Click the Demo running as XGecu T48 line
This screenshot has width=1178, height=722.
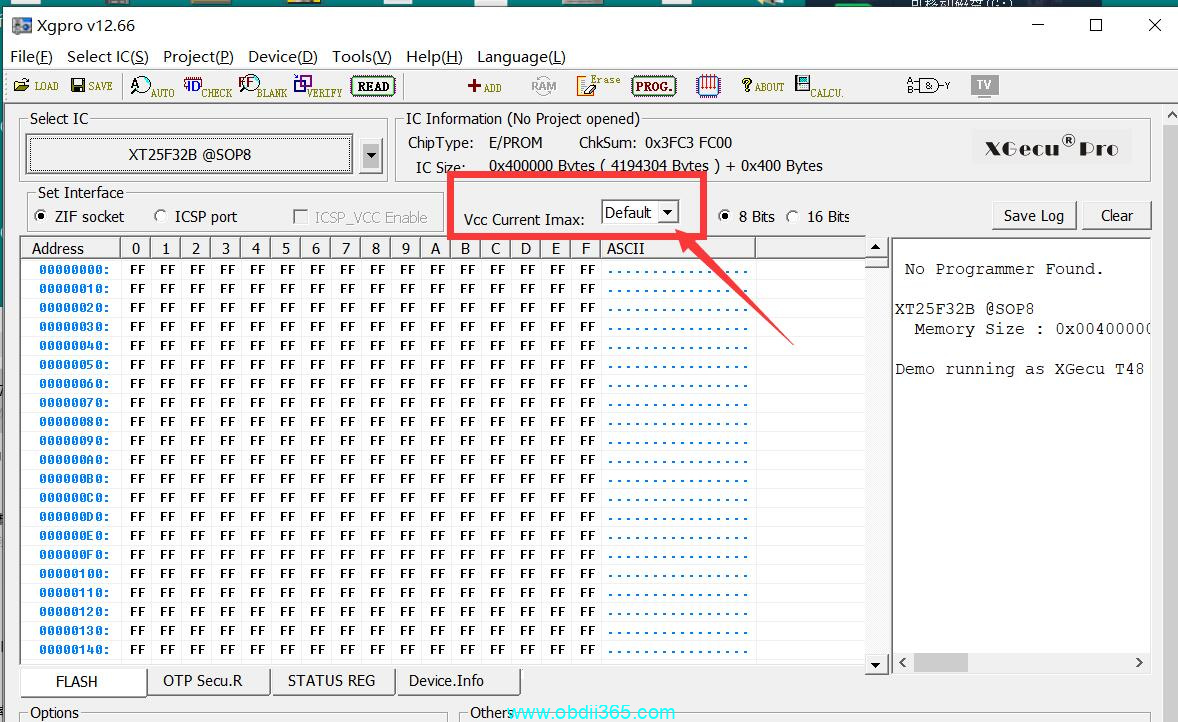(x=1019, y=369)
